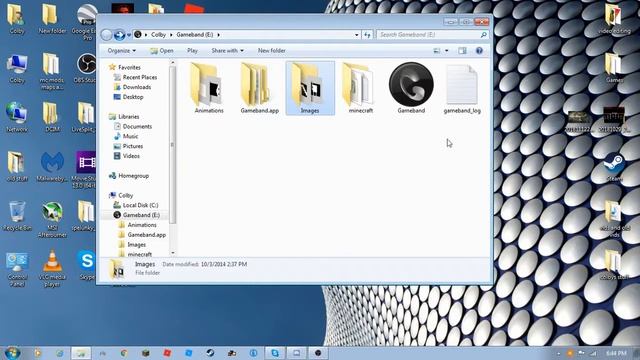Open Malwarebytes desktop icon
The width and height of the screenshot is (640, 360).
tap(52, 166)
